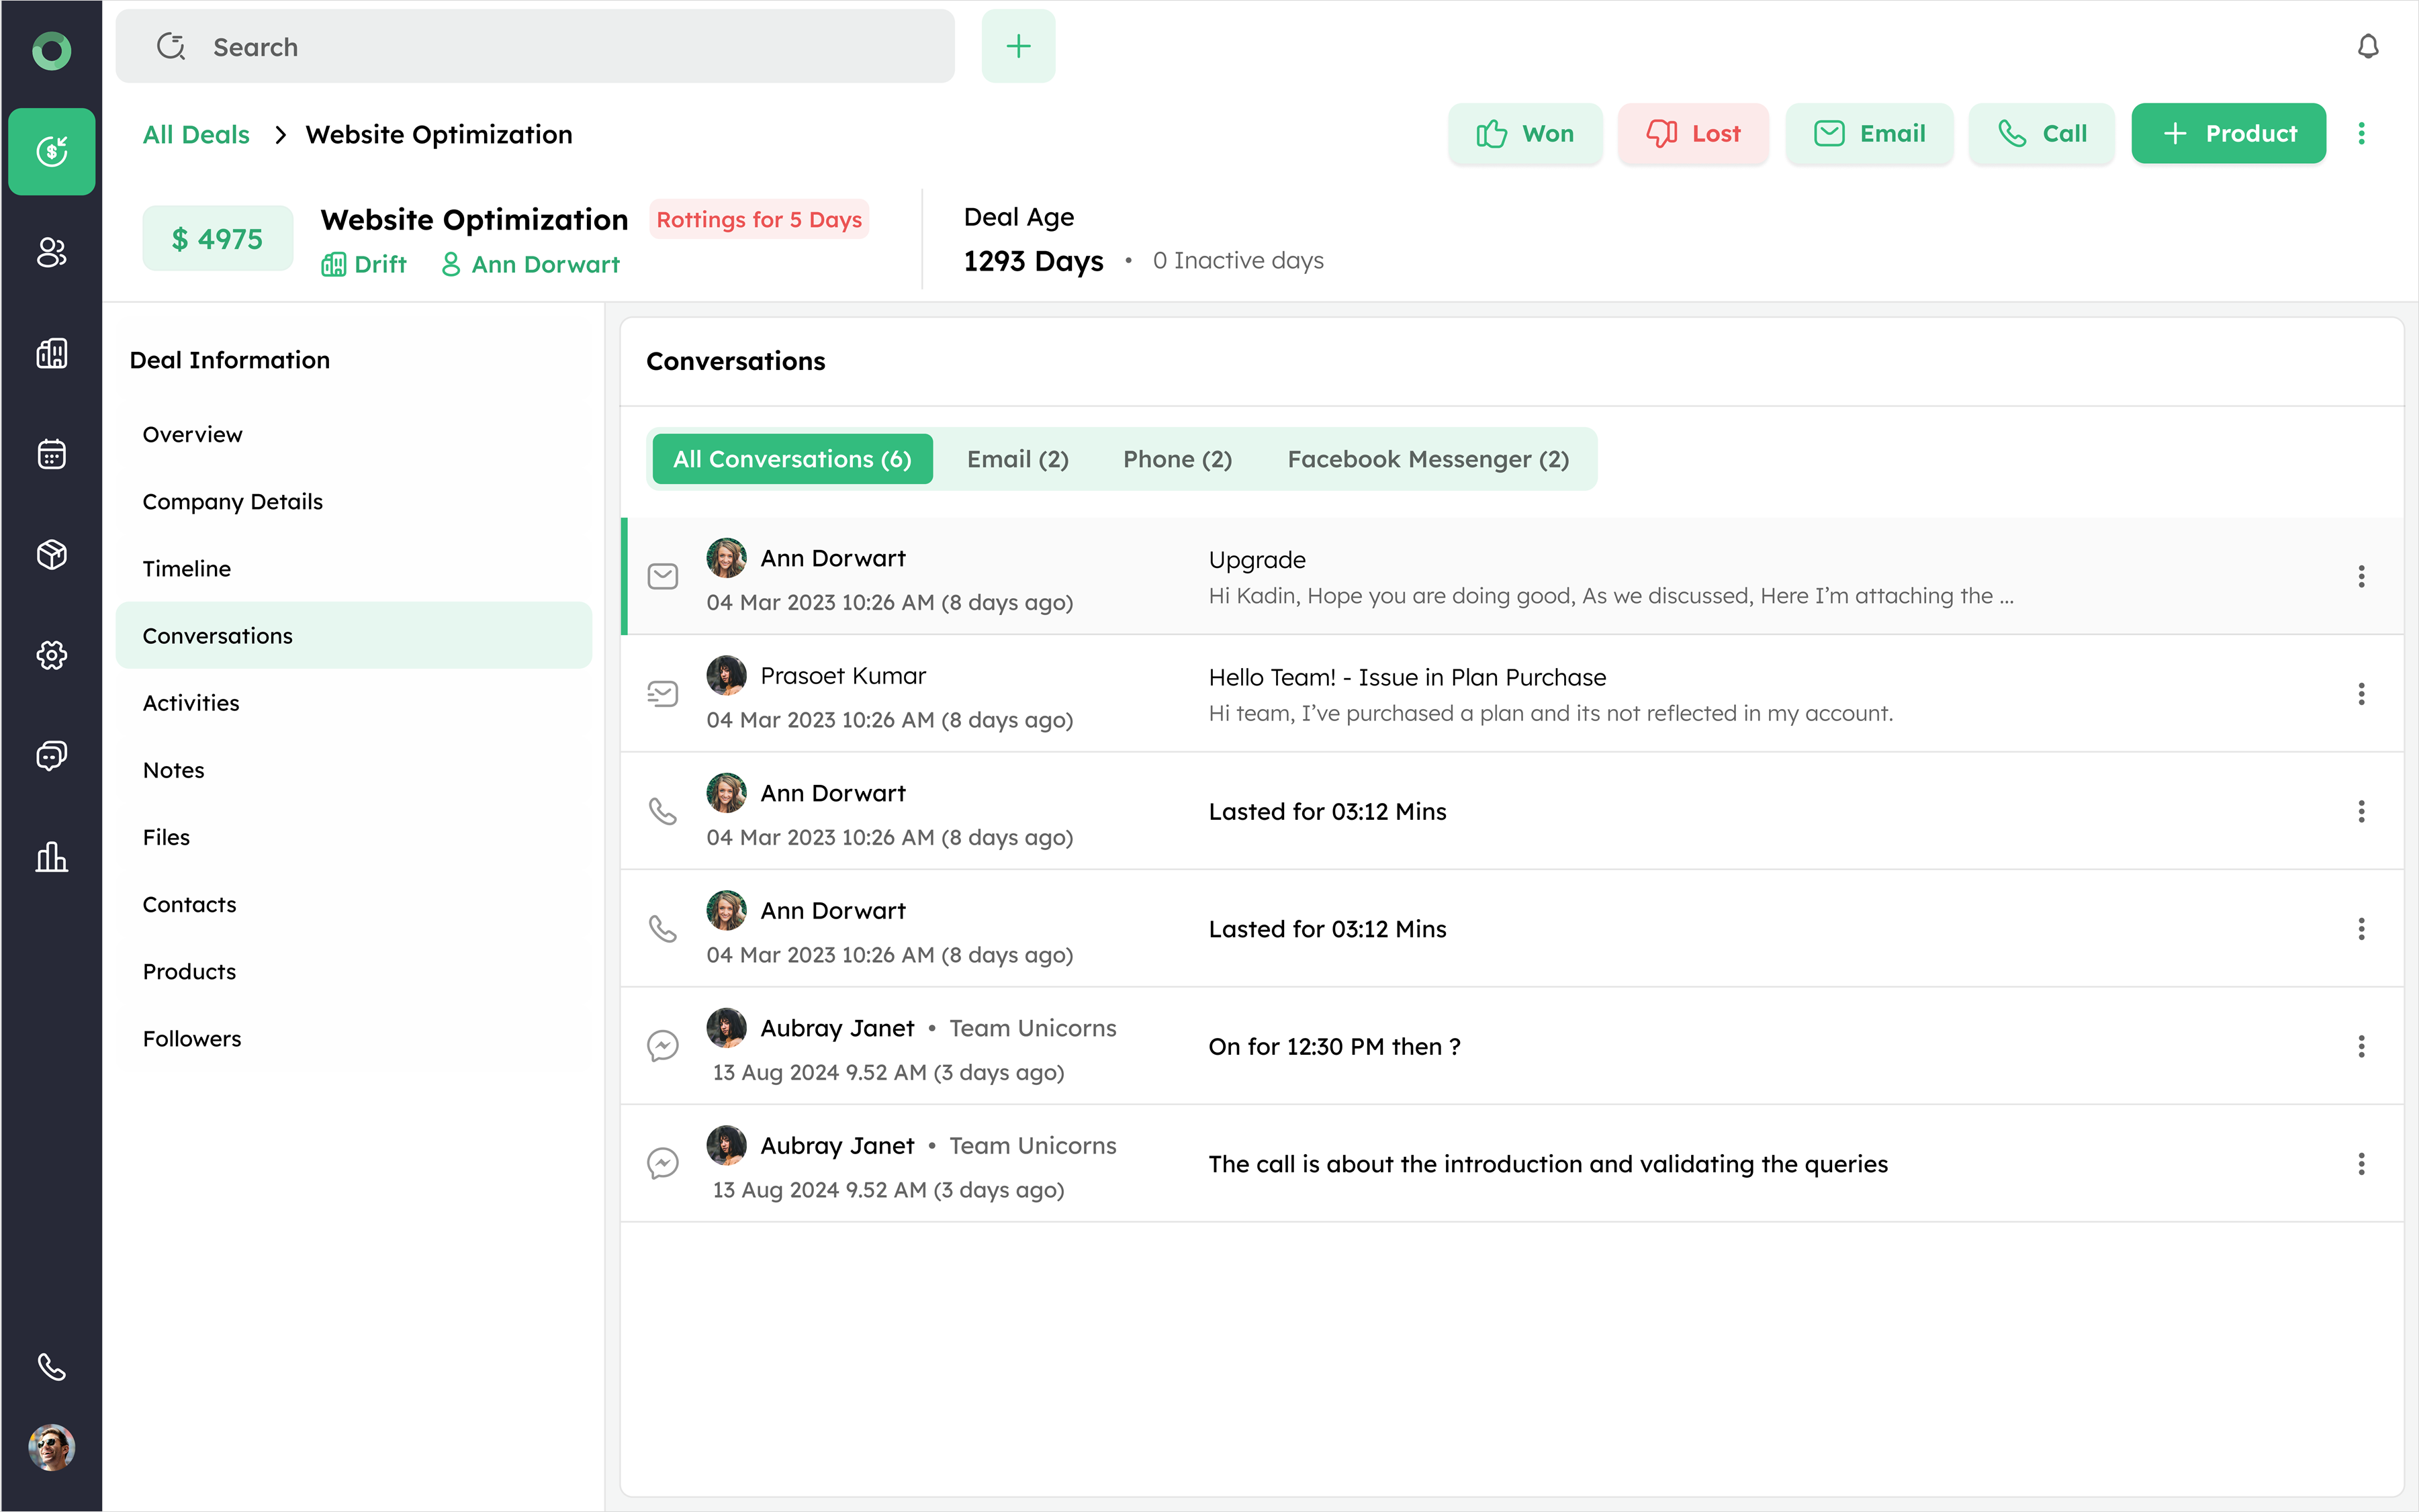Open the reports bar chart icon
The height and width of the screenshot is (1512, 2419).
tap(51, 857)
